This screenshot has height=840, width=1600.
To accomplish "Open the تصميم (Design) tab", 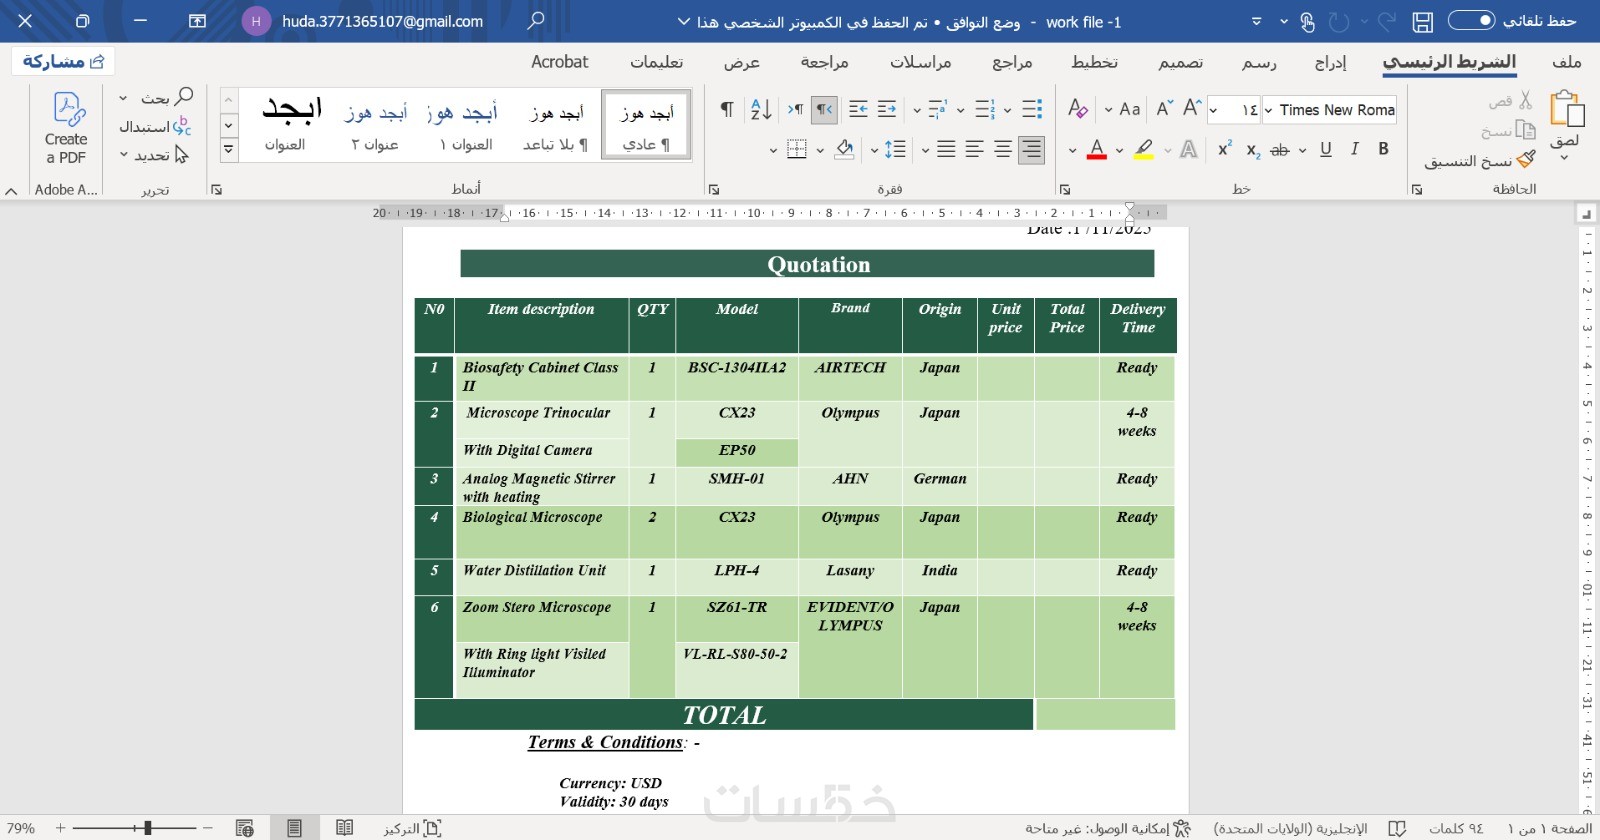I will [1181, 62].
